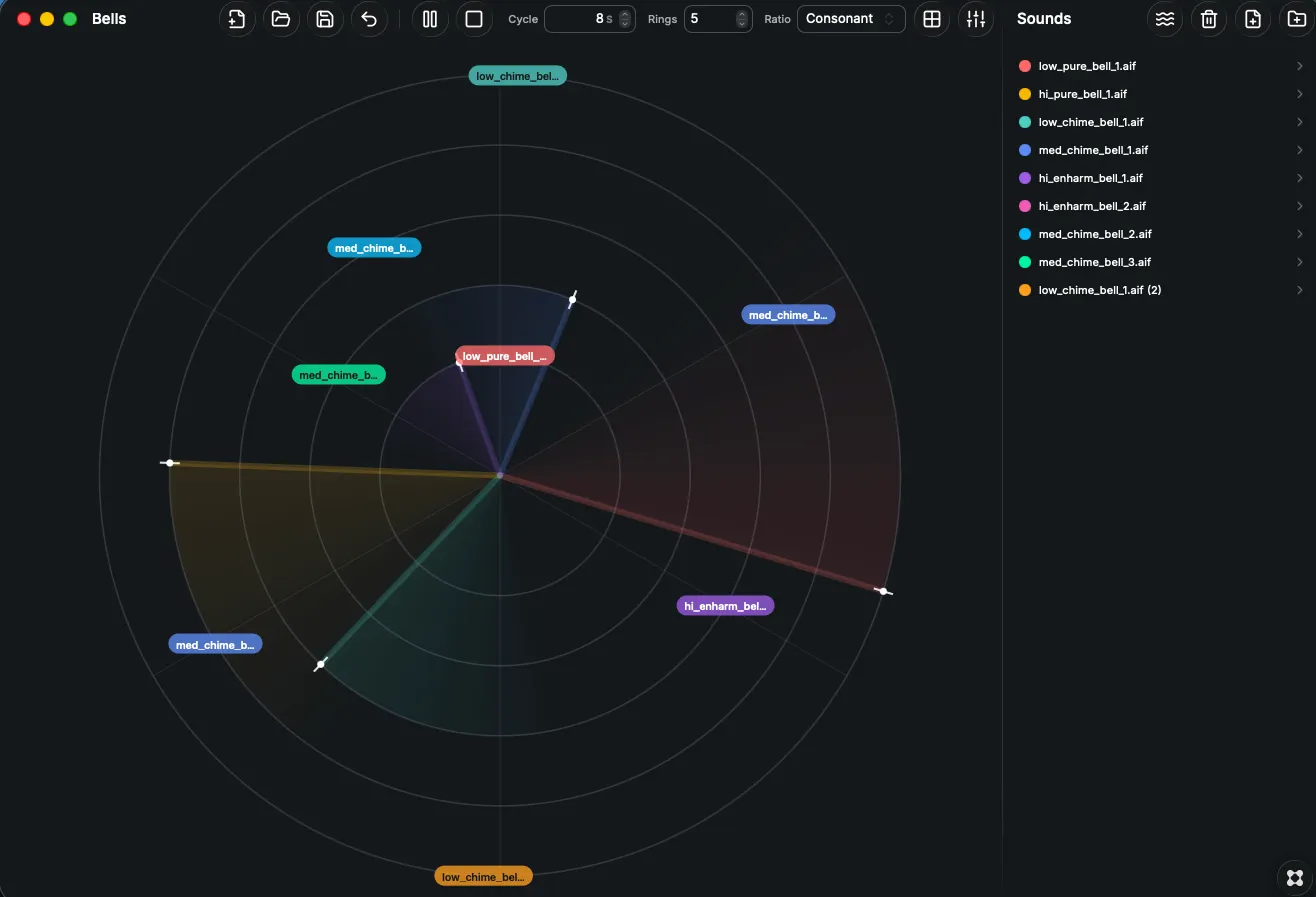This screenshot has width=1316, height=897.
Task: Expand hi_enharm_bell_1.aif row chevron
Action: click(x=1299, y=178)
